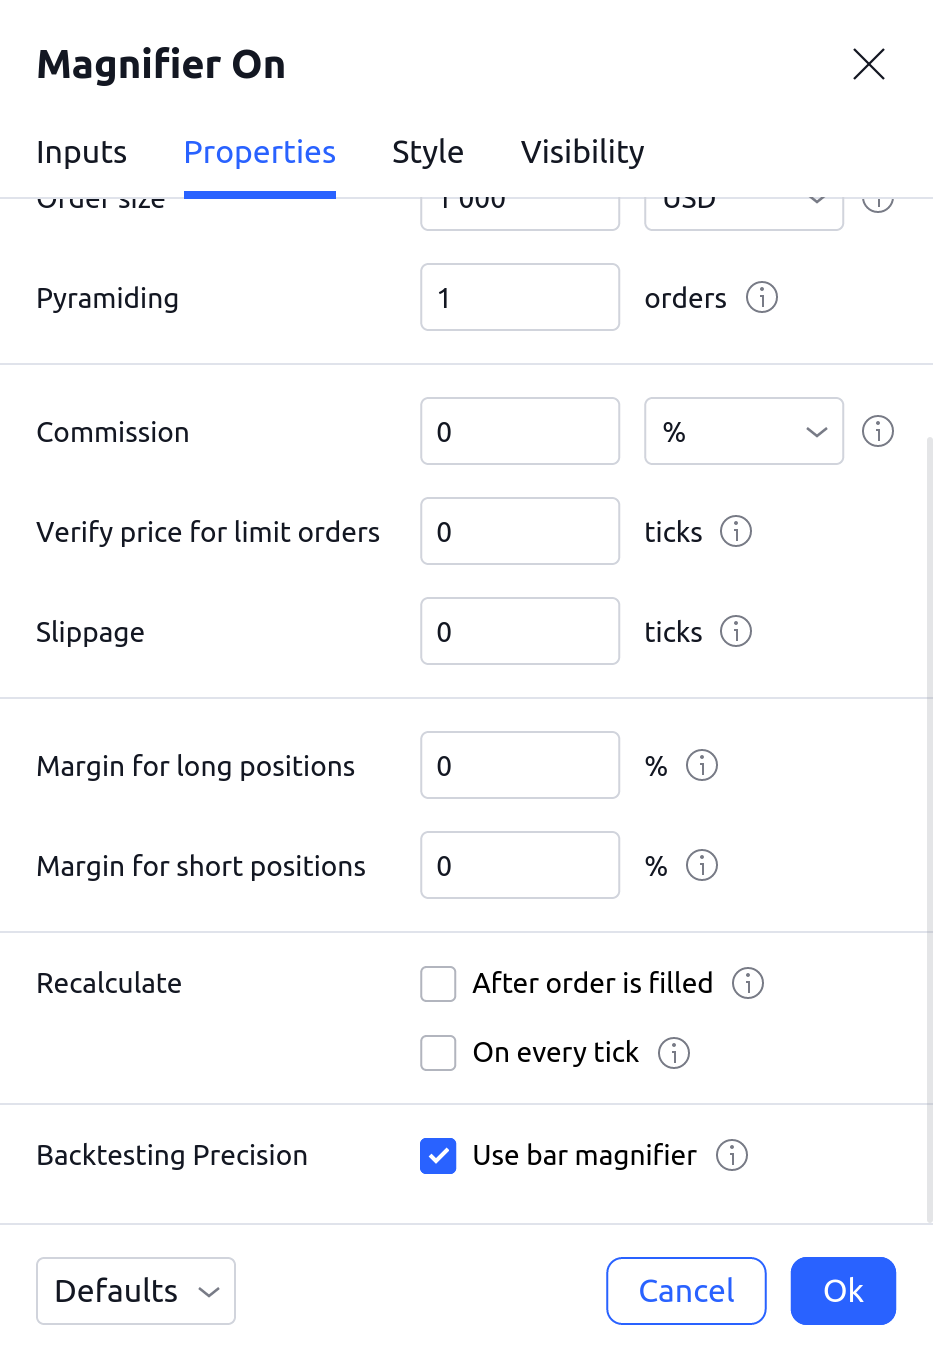Open Use bar magnifier info tooltip icon
The image size is (933, 1353).
[x=732, y=1156]
